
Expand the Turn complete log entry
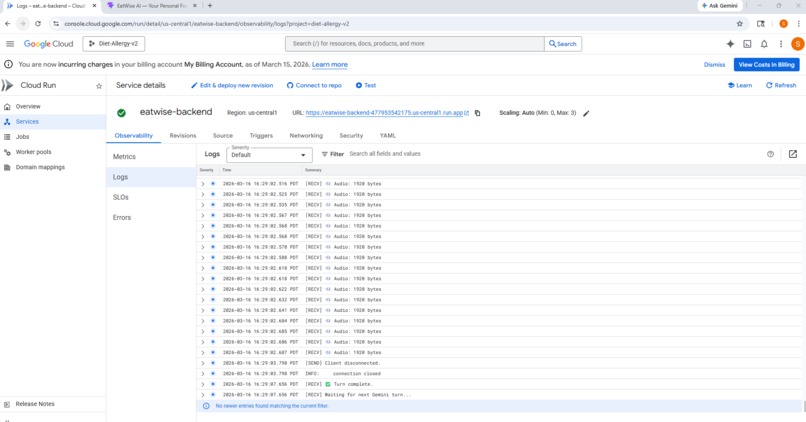click(203, 384)
